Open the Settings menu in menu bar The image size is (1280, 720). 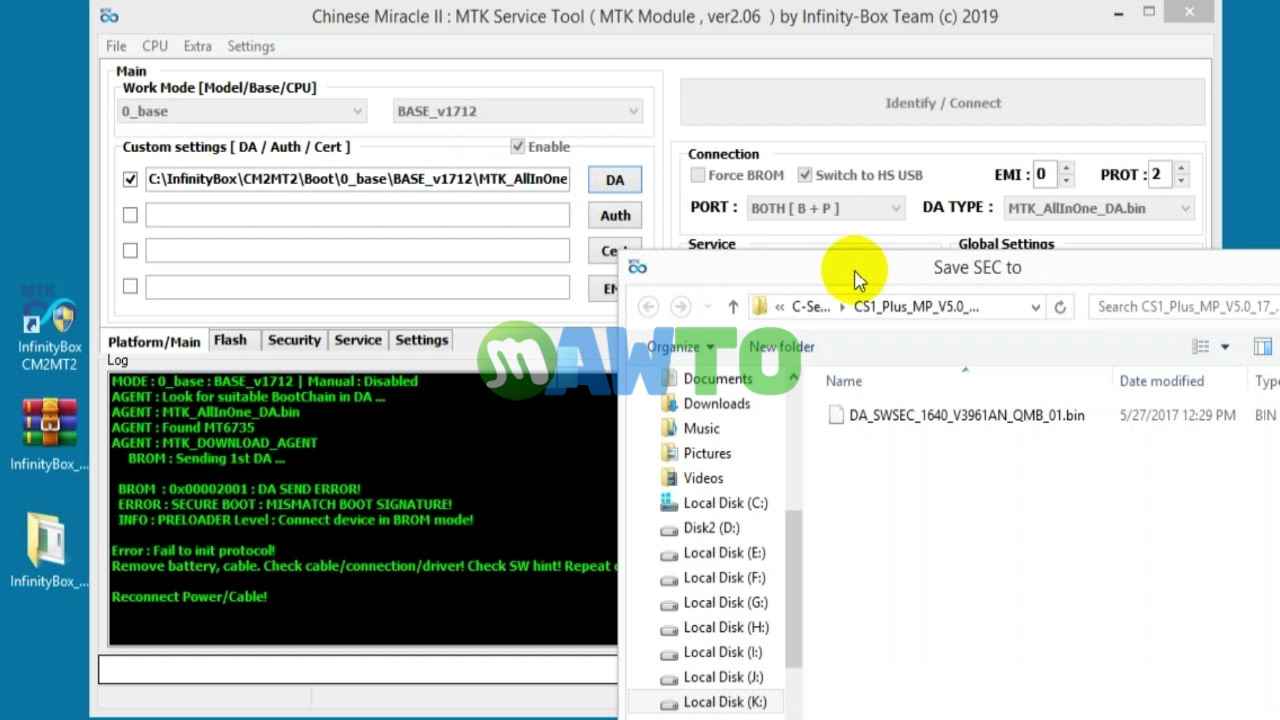pyautogui.click(x=251, y=46)
